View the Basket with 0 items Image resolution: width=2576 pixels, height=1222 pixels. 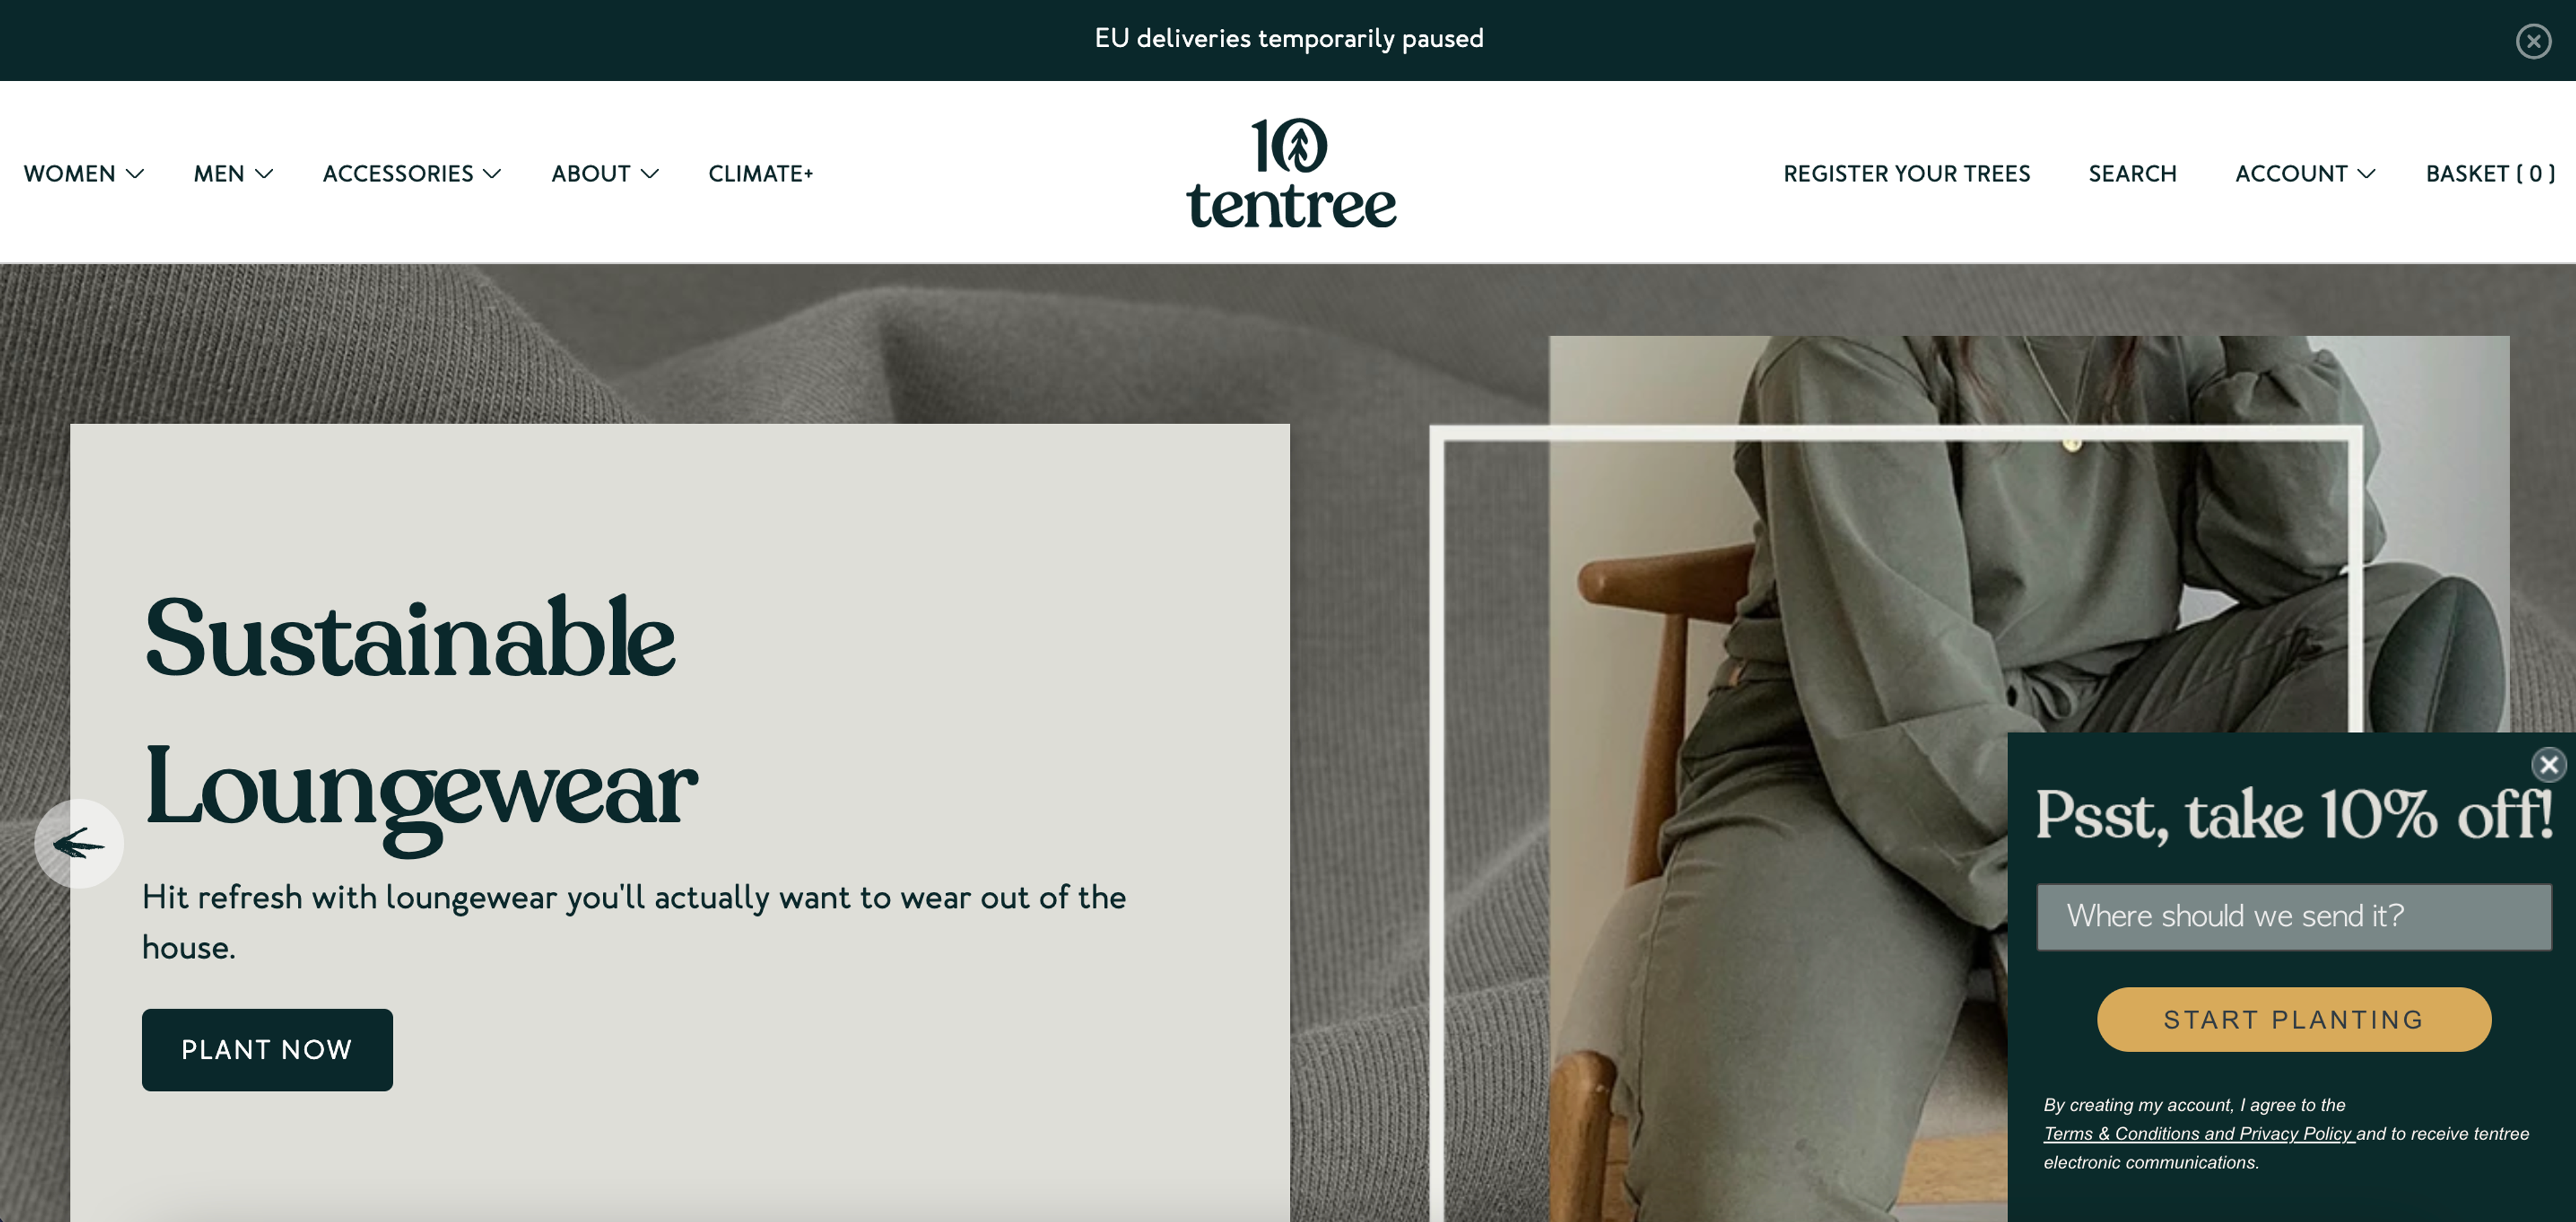pos(2490,174)
